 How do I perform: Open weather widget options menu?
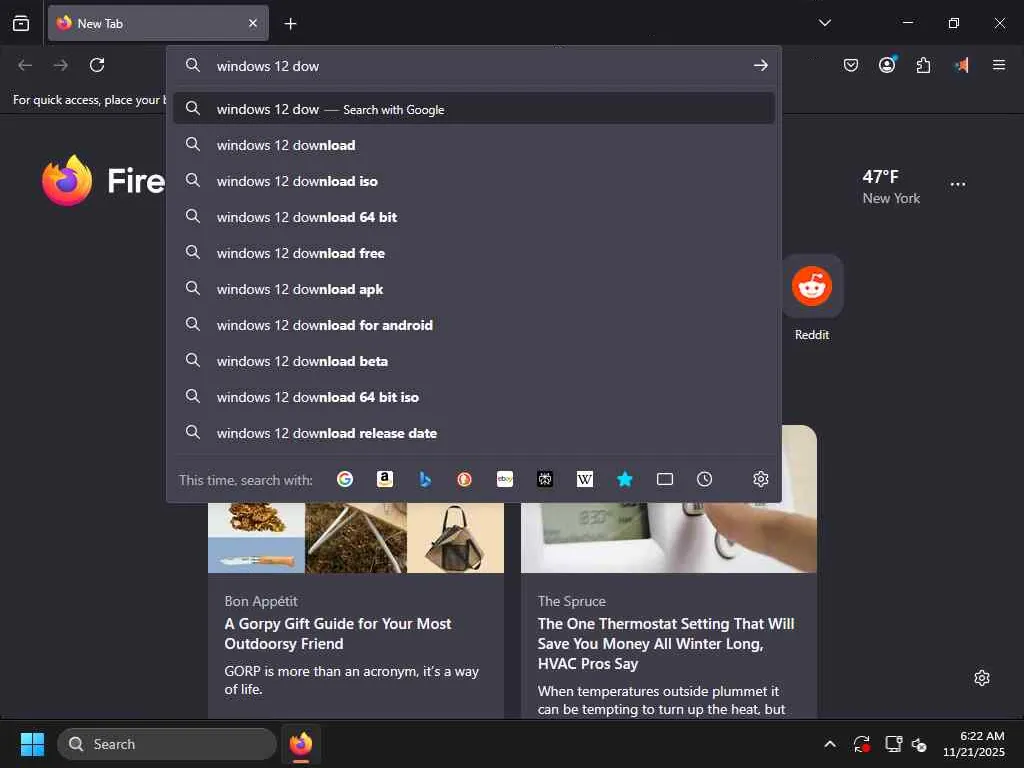(x=957, y=184)
